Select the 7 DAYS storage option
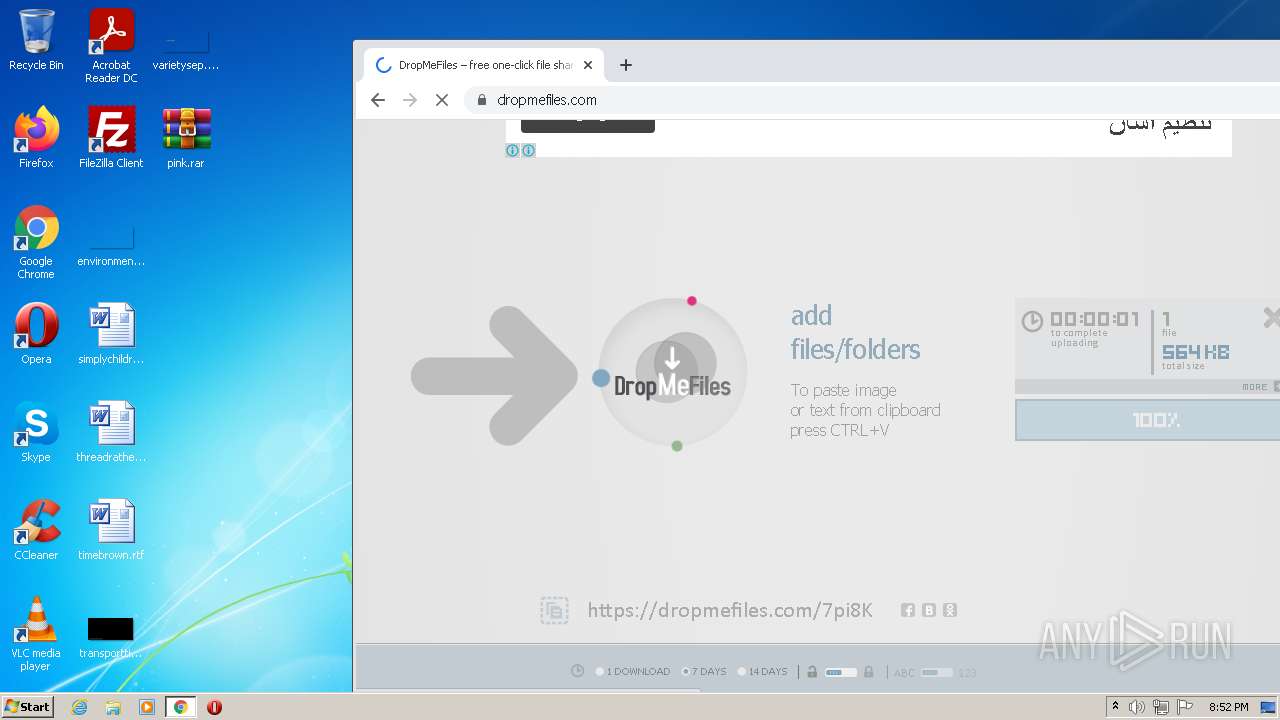The image size is (1280, 720). (x=705, y=672)
